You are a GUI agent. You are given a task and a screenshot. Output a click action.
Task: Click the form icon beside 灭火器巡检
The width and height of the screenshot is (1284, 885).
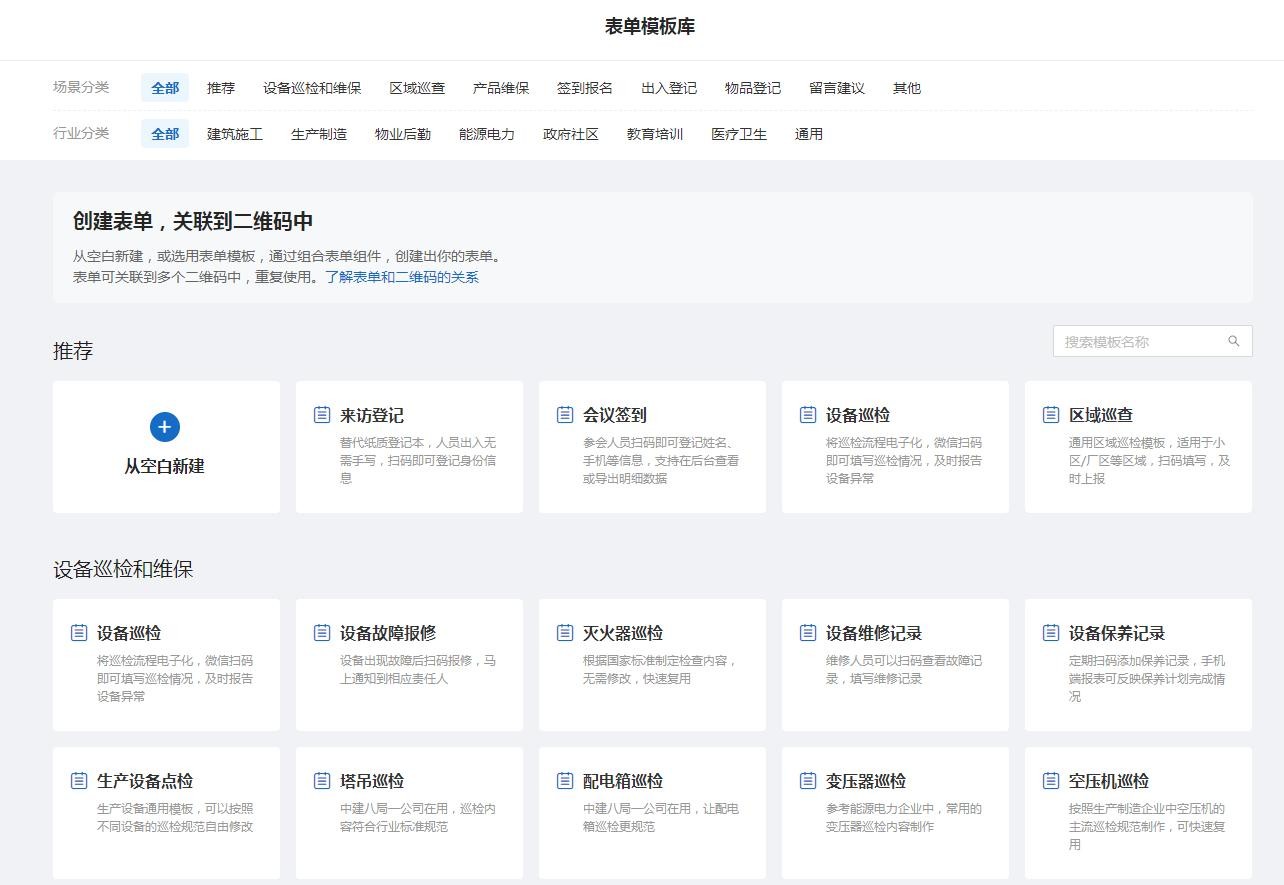pos(565,633)
